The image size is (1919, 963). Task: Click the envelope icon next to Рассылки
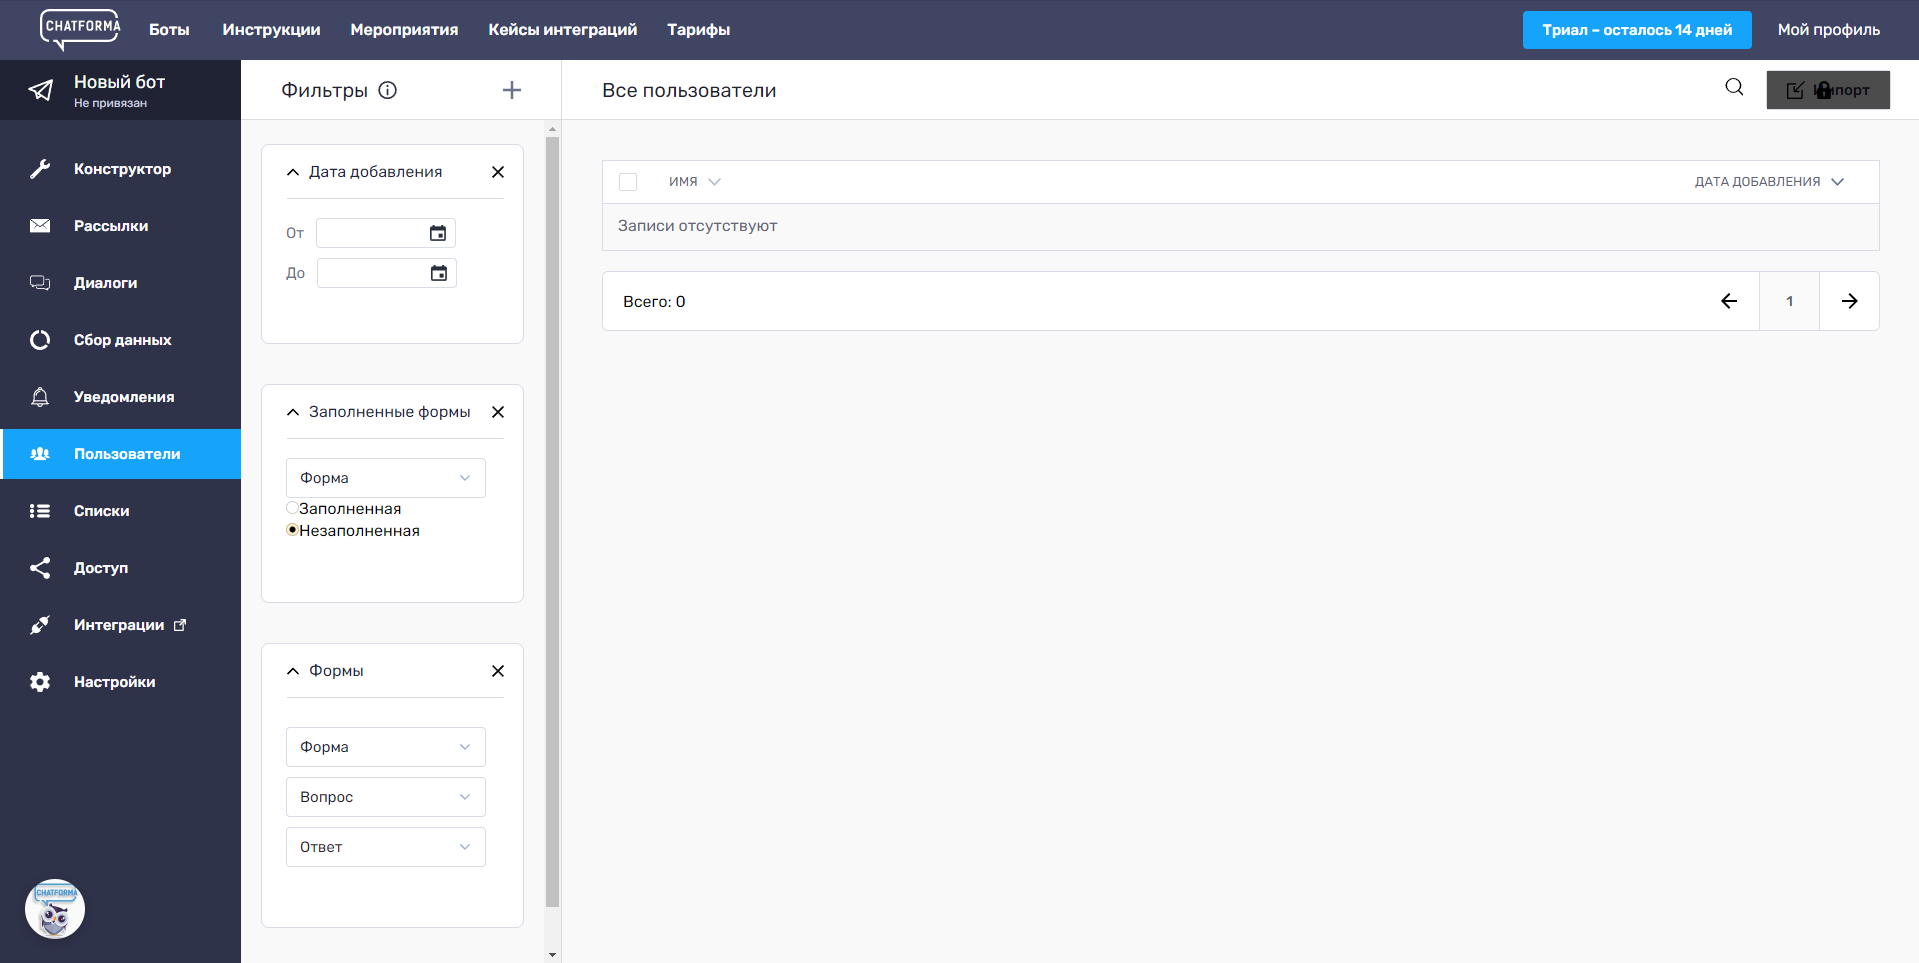(x=40, y=226)
